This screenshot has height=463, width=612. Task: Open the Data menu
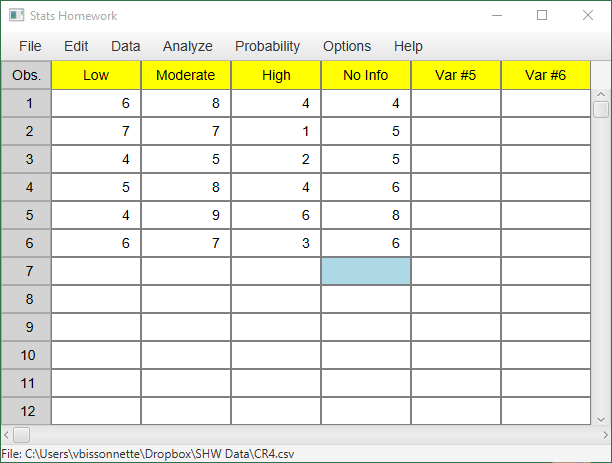tap(125, 46)
